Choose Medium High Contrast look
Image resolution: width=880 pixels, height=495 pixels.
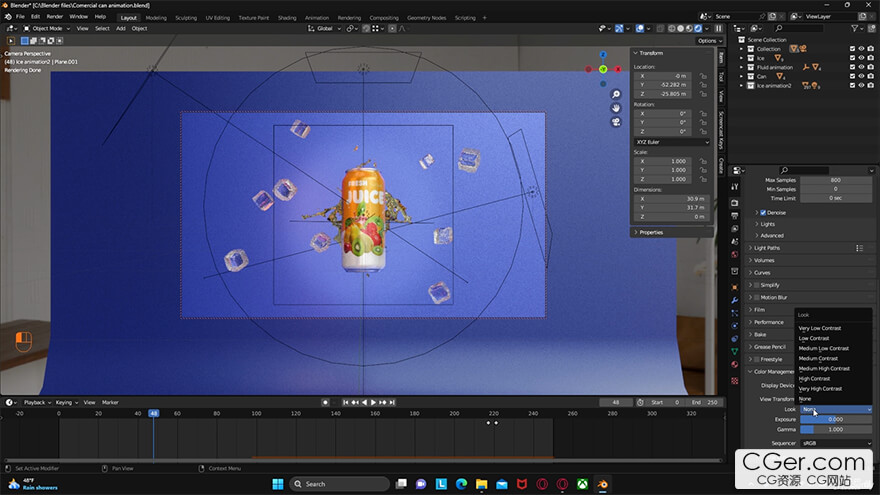click(824, 369)
